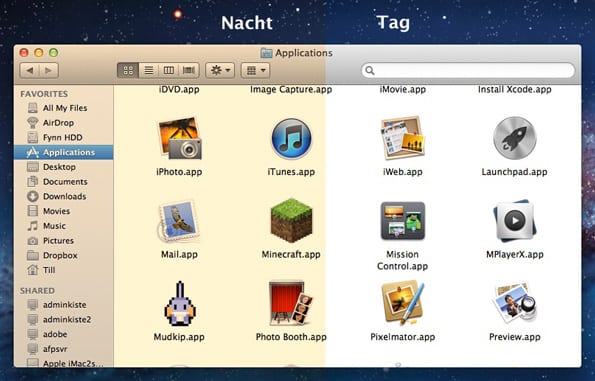Click the iWeb.app icon
The image size is (595, 381).
[403, 138]
